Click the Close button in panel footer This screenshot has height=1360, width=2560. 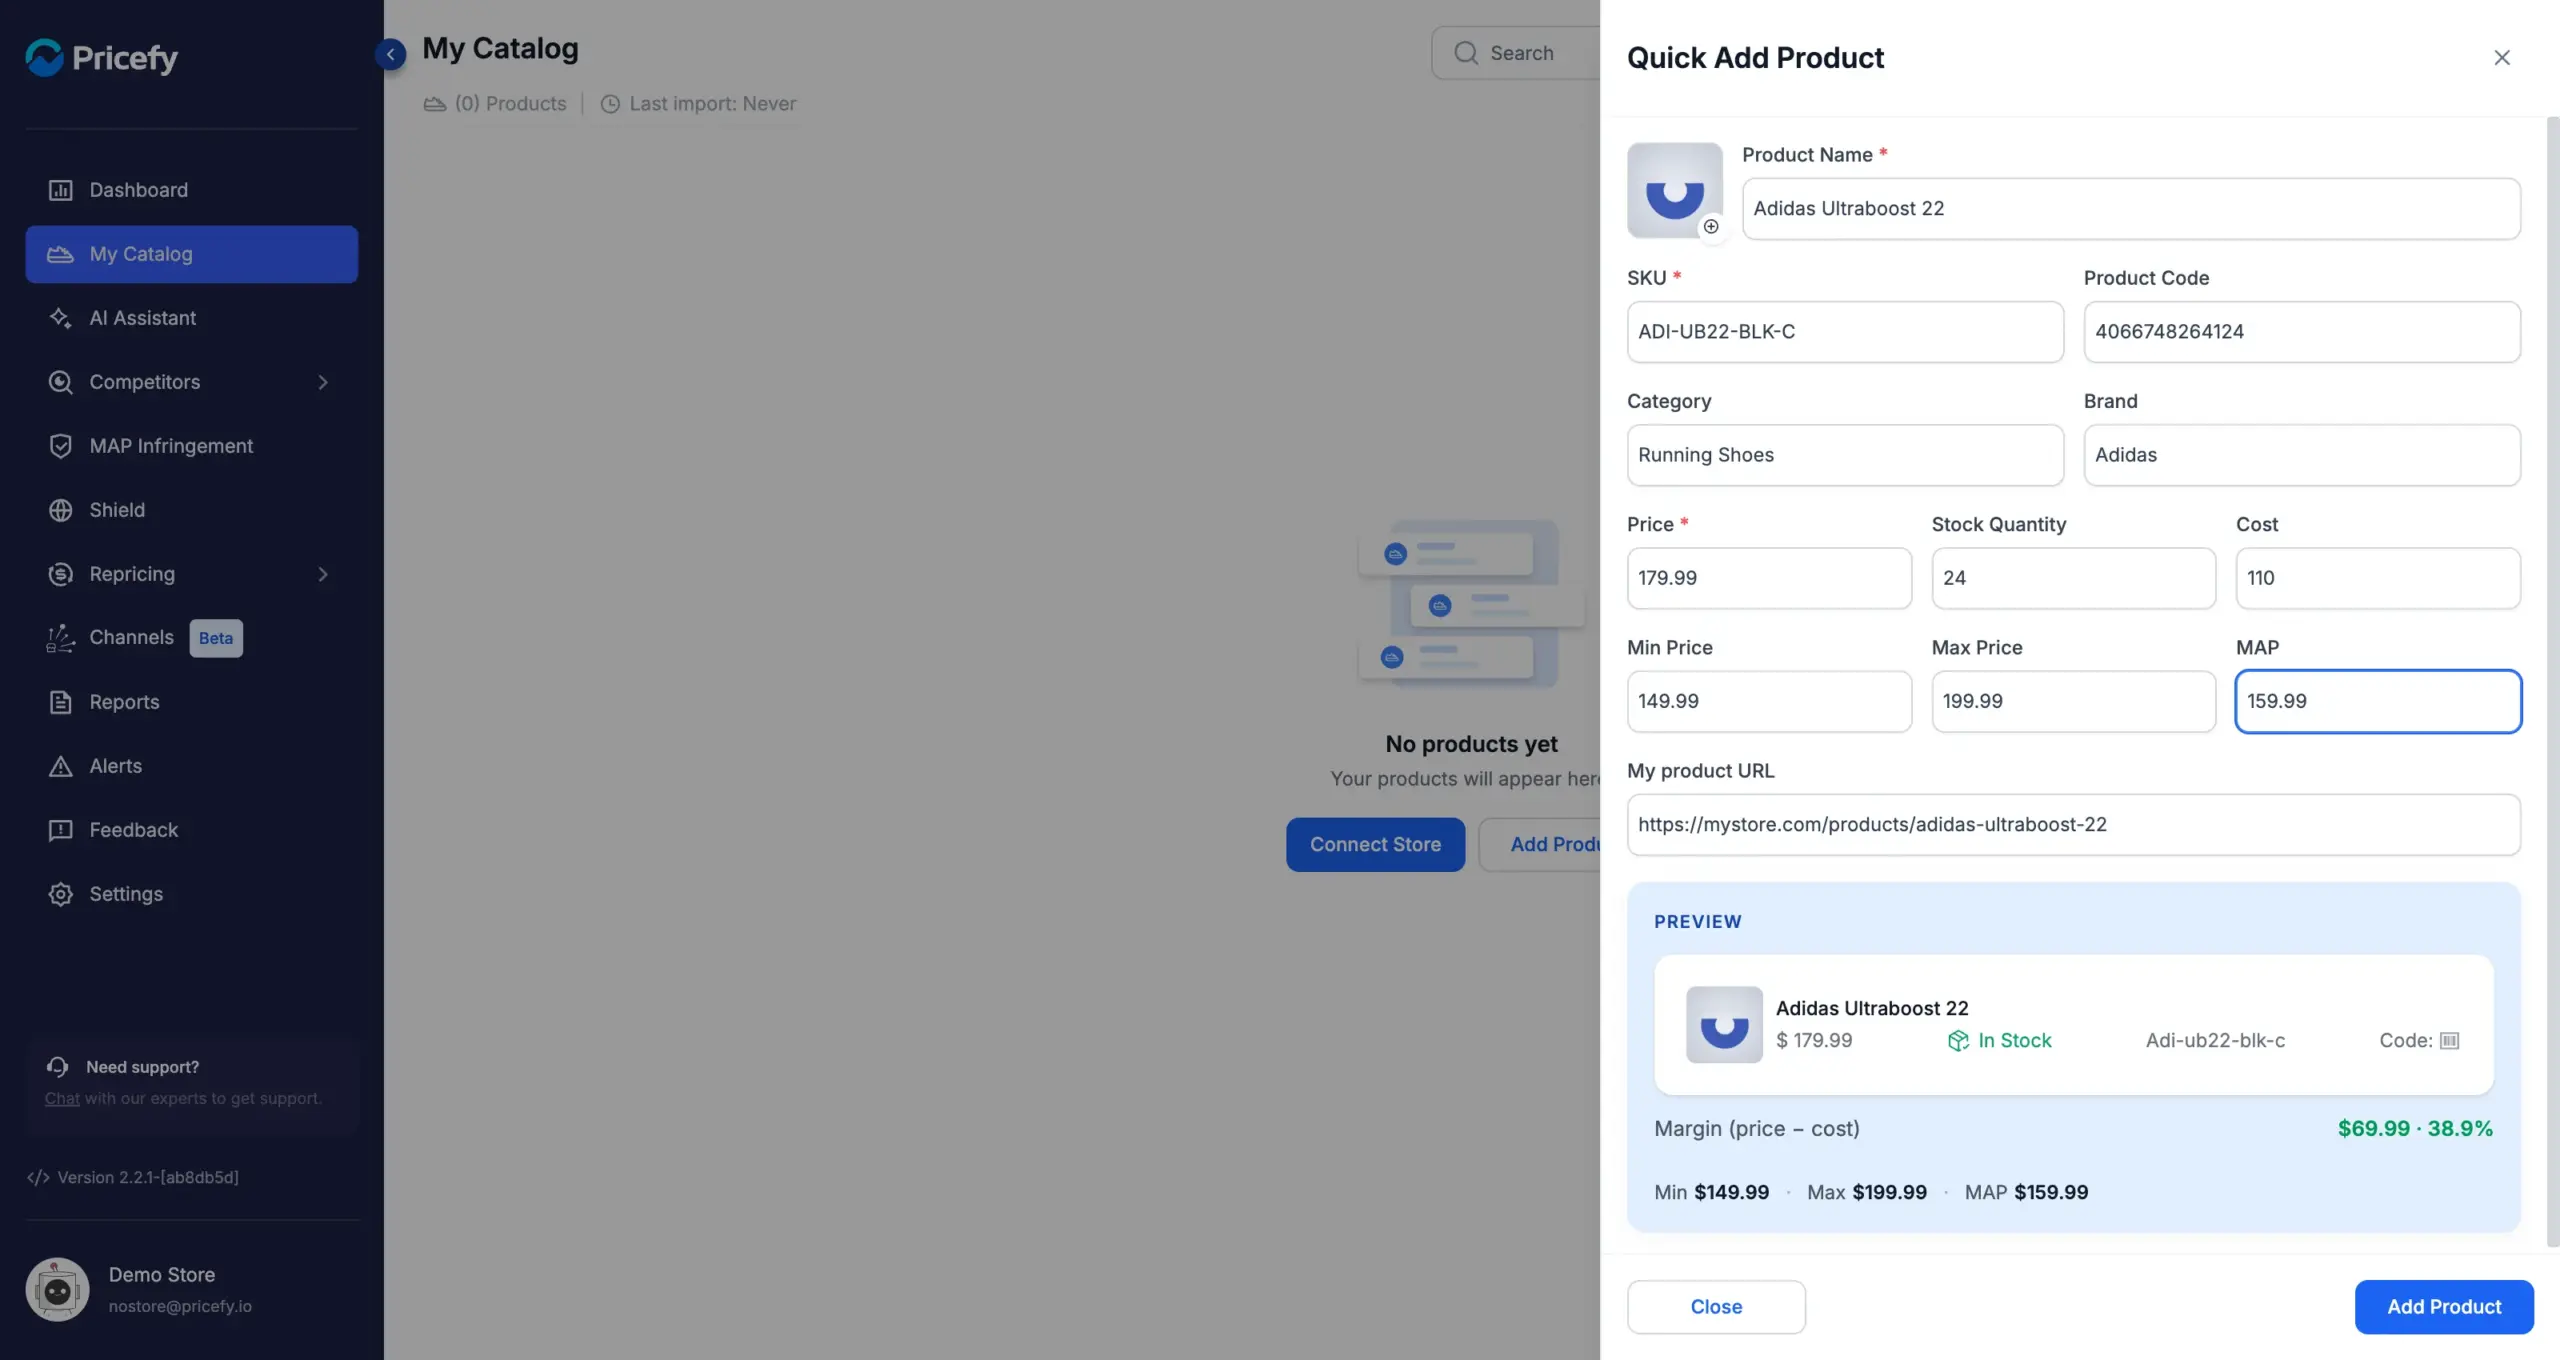[x=1716, y=1307]
